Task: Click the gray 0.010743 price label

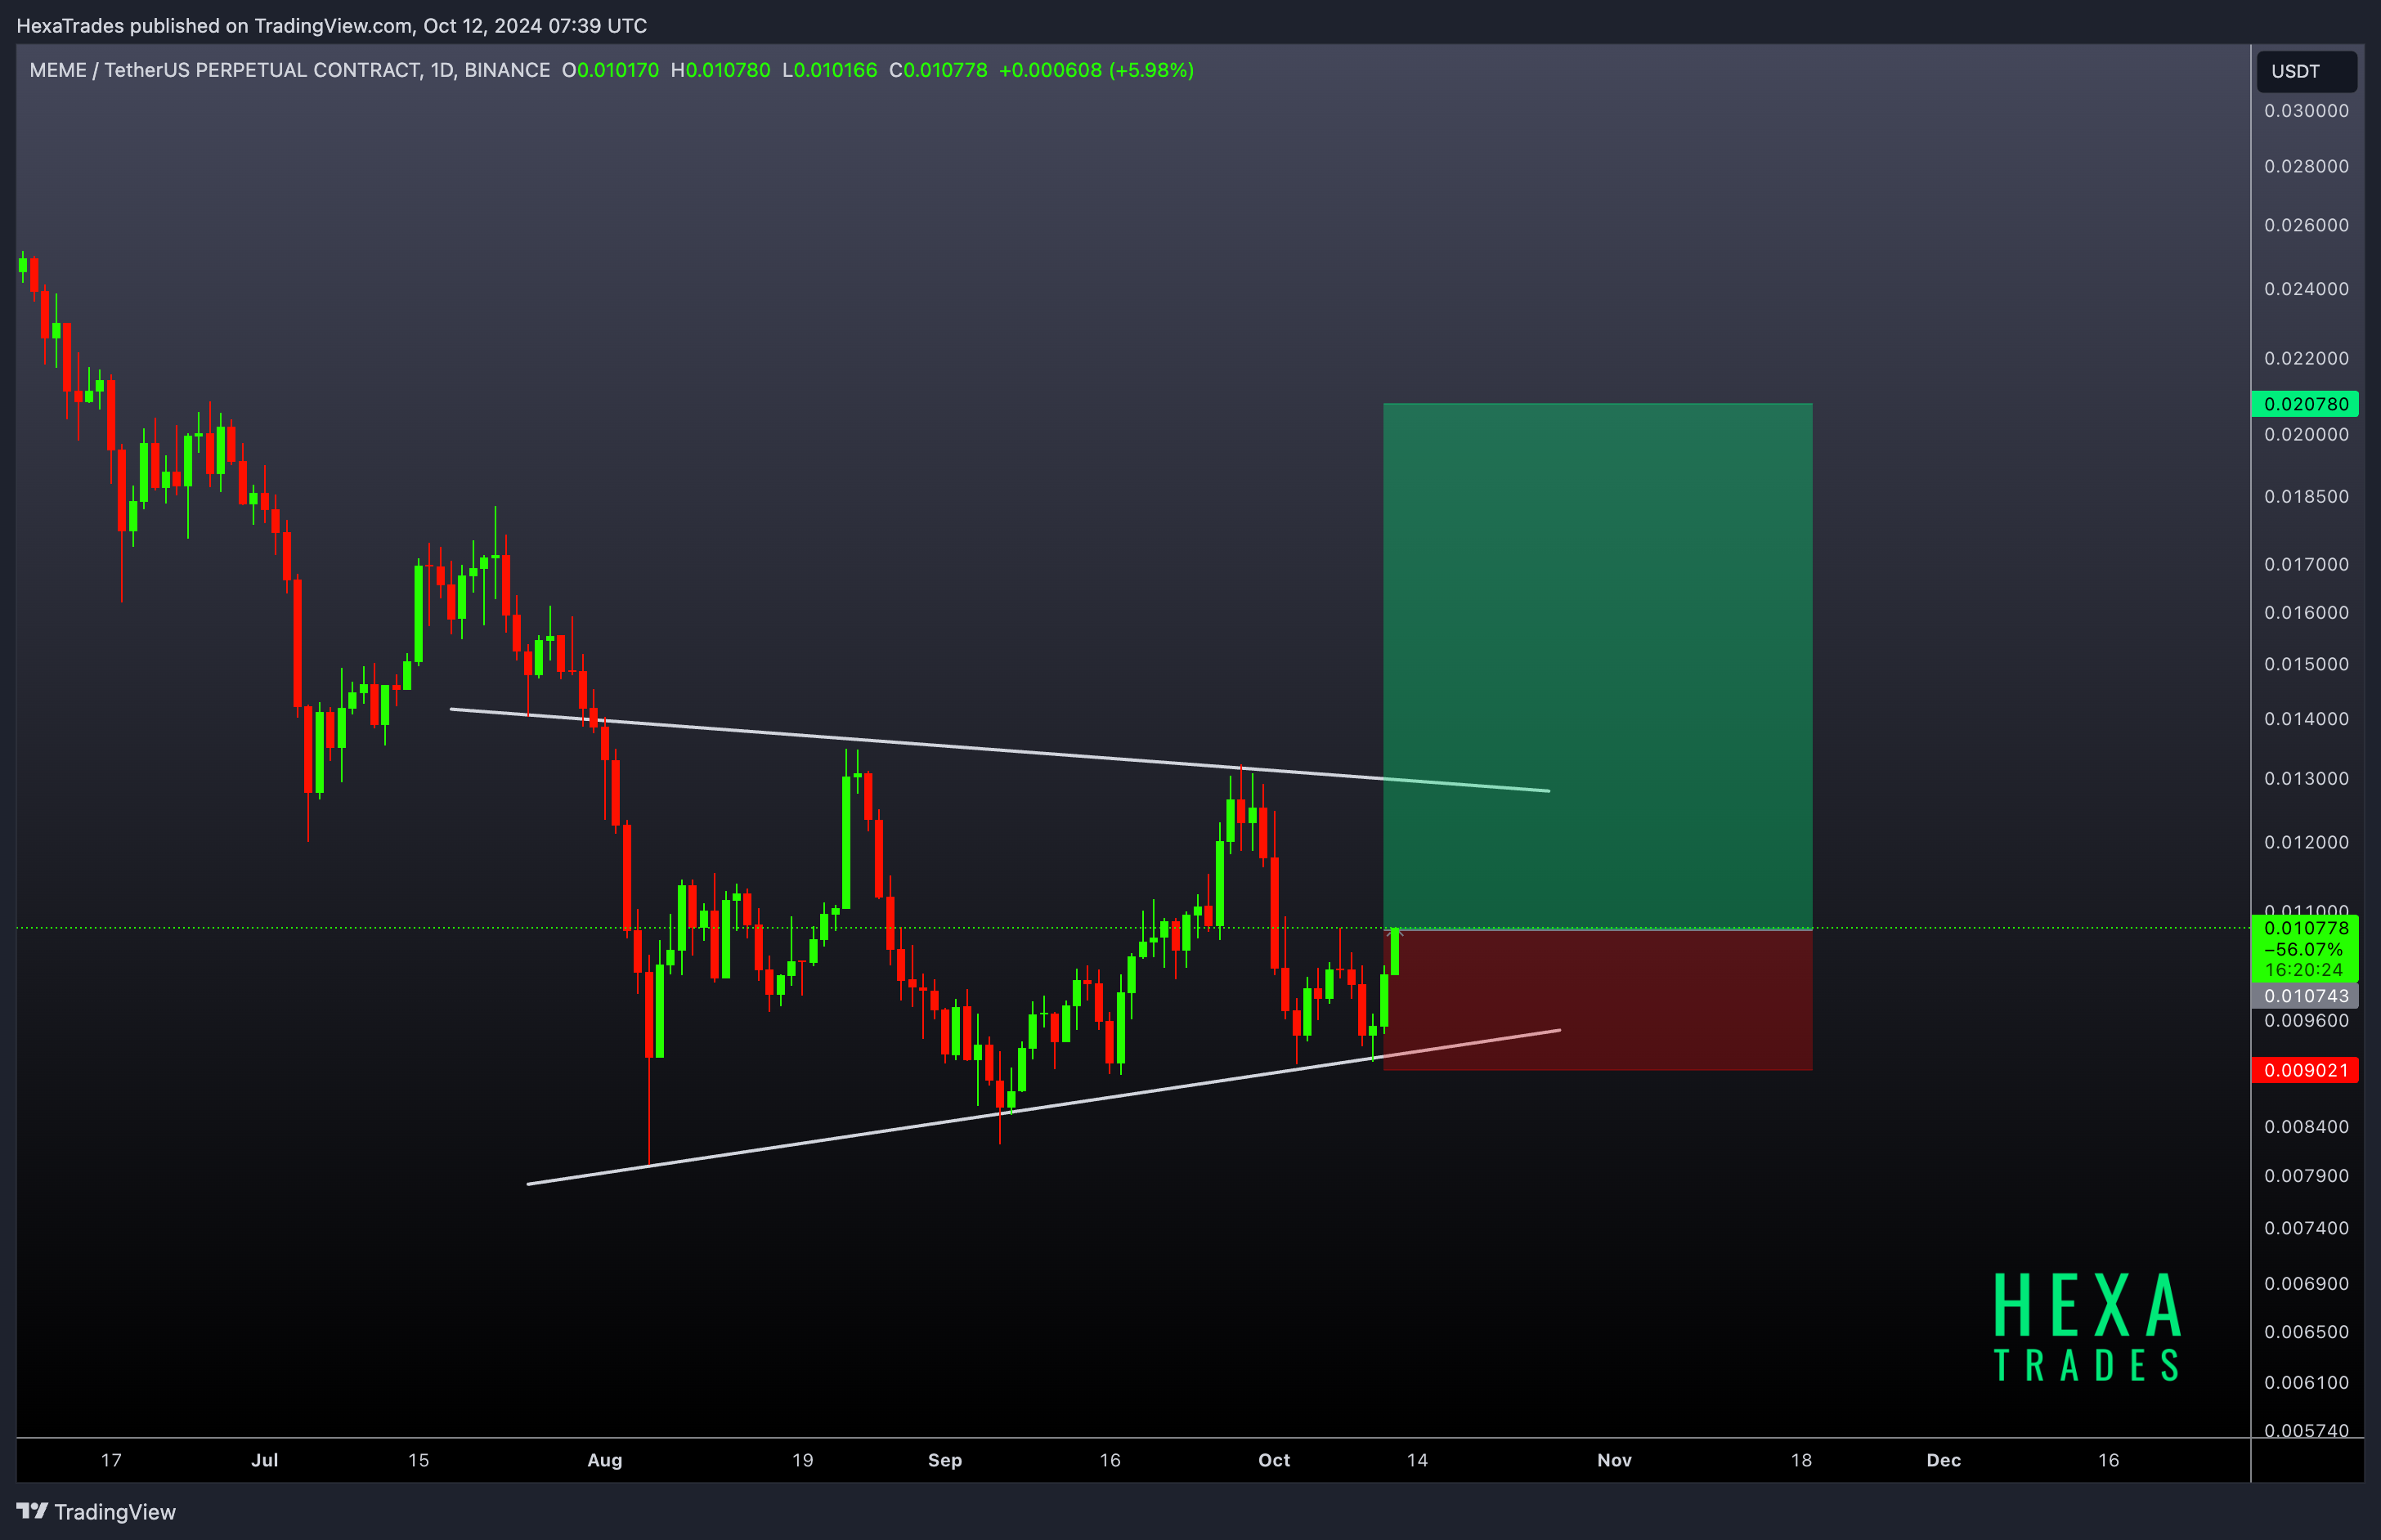Action: pos(2305,995)
